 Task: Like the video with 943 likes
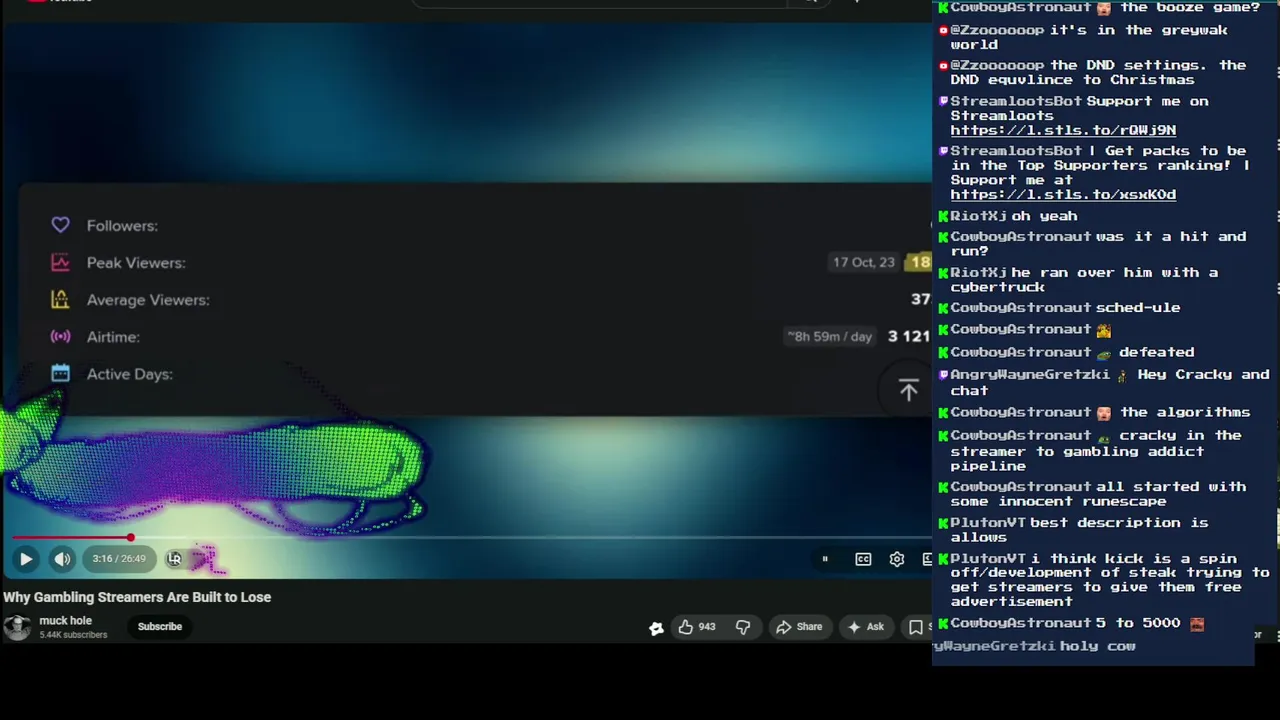(x=697, y=627)
